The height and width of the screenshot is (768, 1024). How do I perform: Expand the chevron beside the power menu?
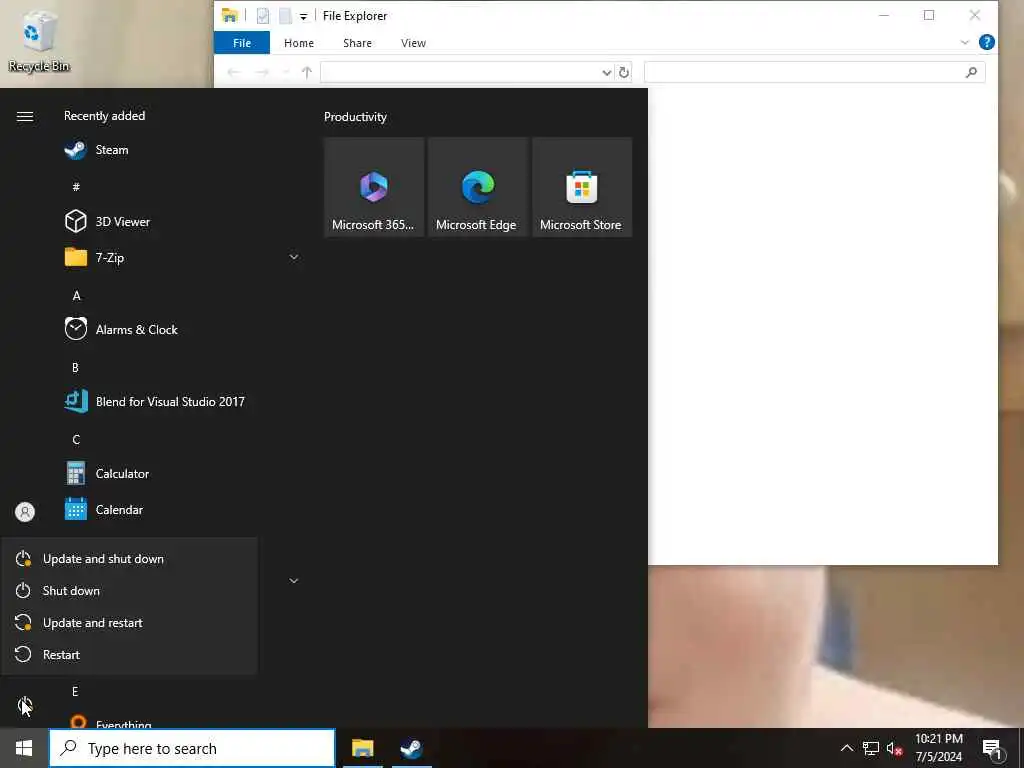294,581
